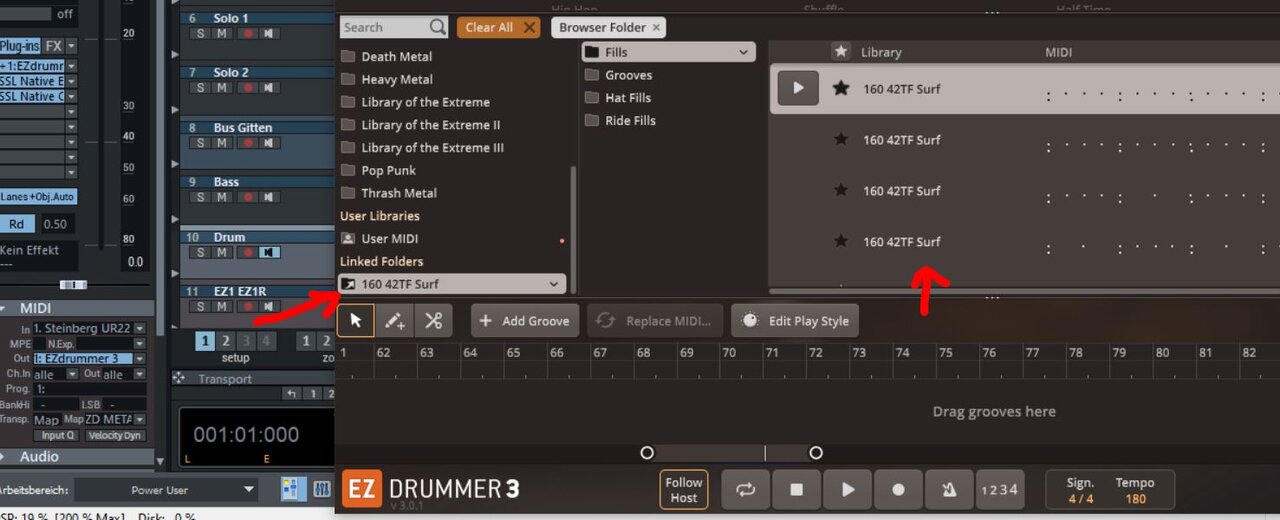Remove the Browser Folder filter tag
Screen dimensions: 1280x520
656,27
